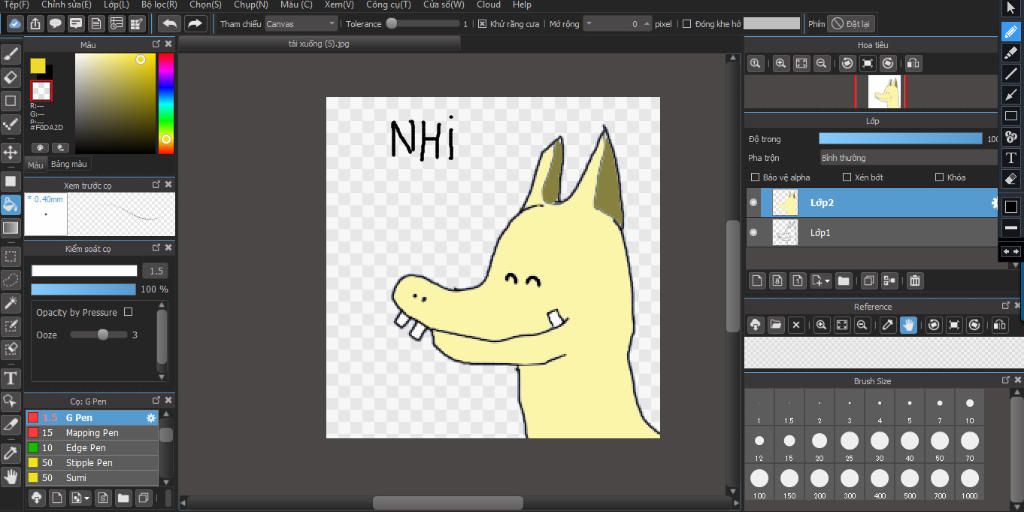Click the cloud save icon in toolbar
This screenshot has height=512, width=1024.
[x=15, y=24]
